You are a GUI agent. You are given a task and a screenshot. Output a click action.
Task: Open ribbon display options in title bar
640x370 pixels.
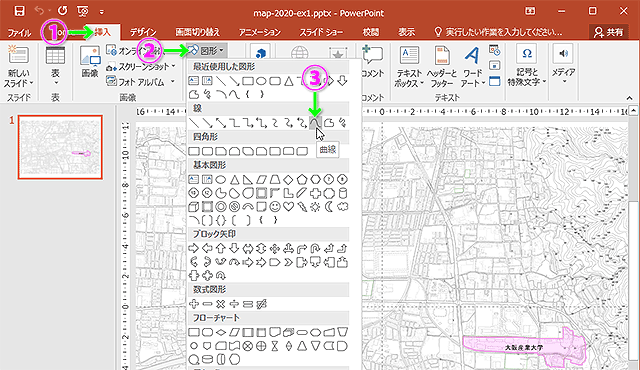(x=530, y=11)
